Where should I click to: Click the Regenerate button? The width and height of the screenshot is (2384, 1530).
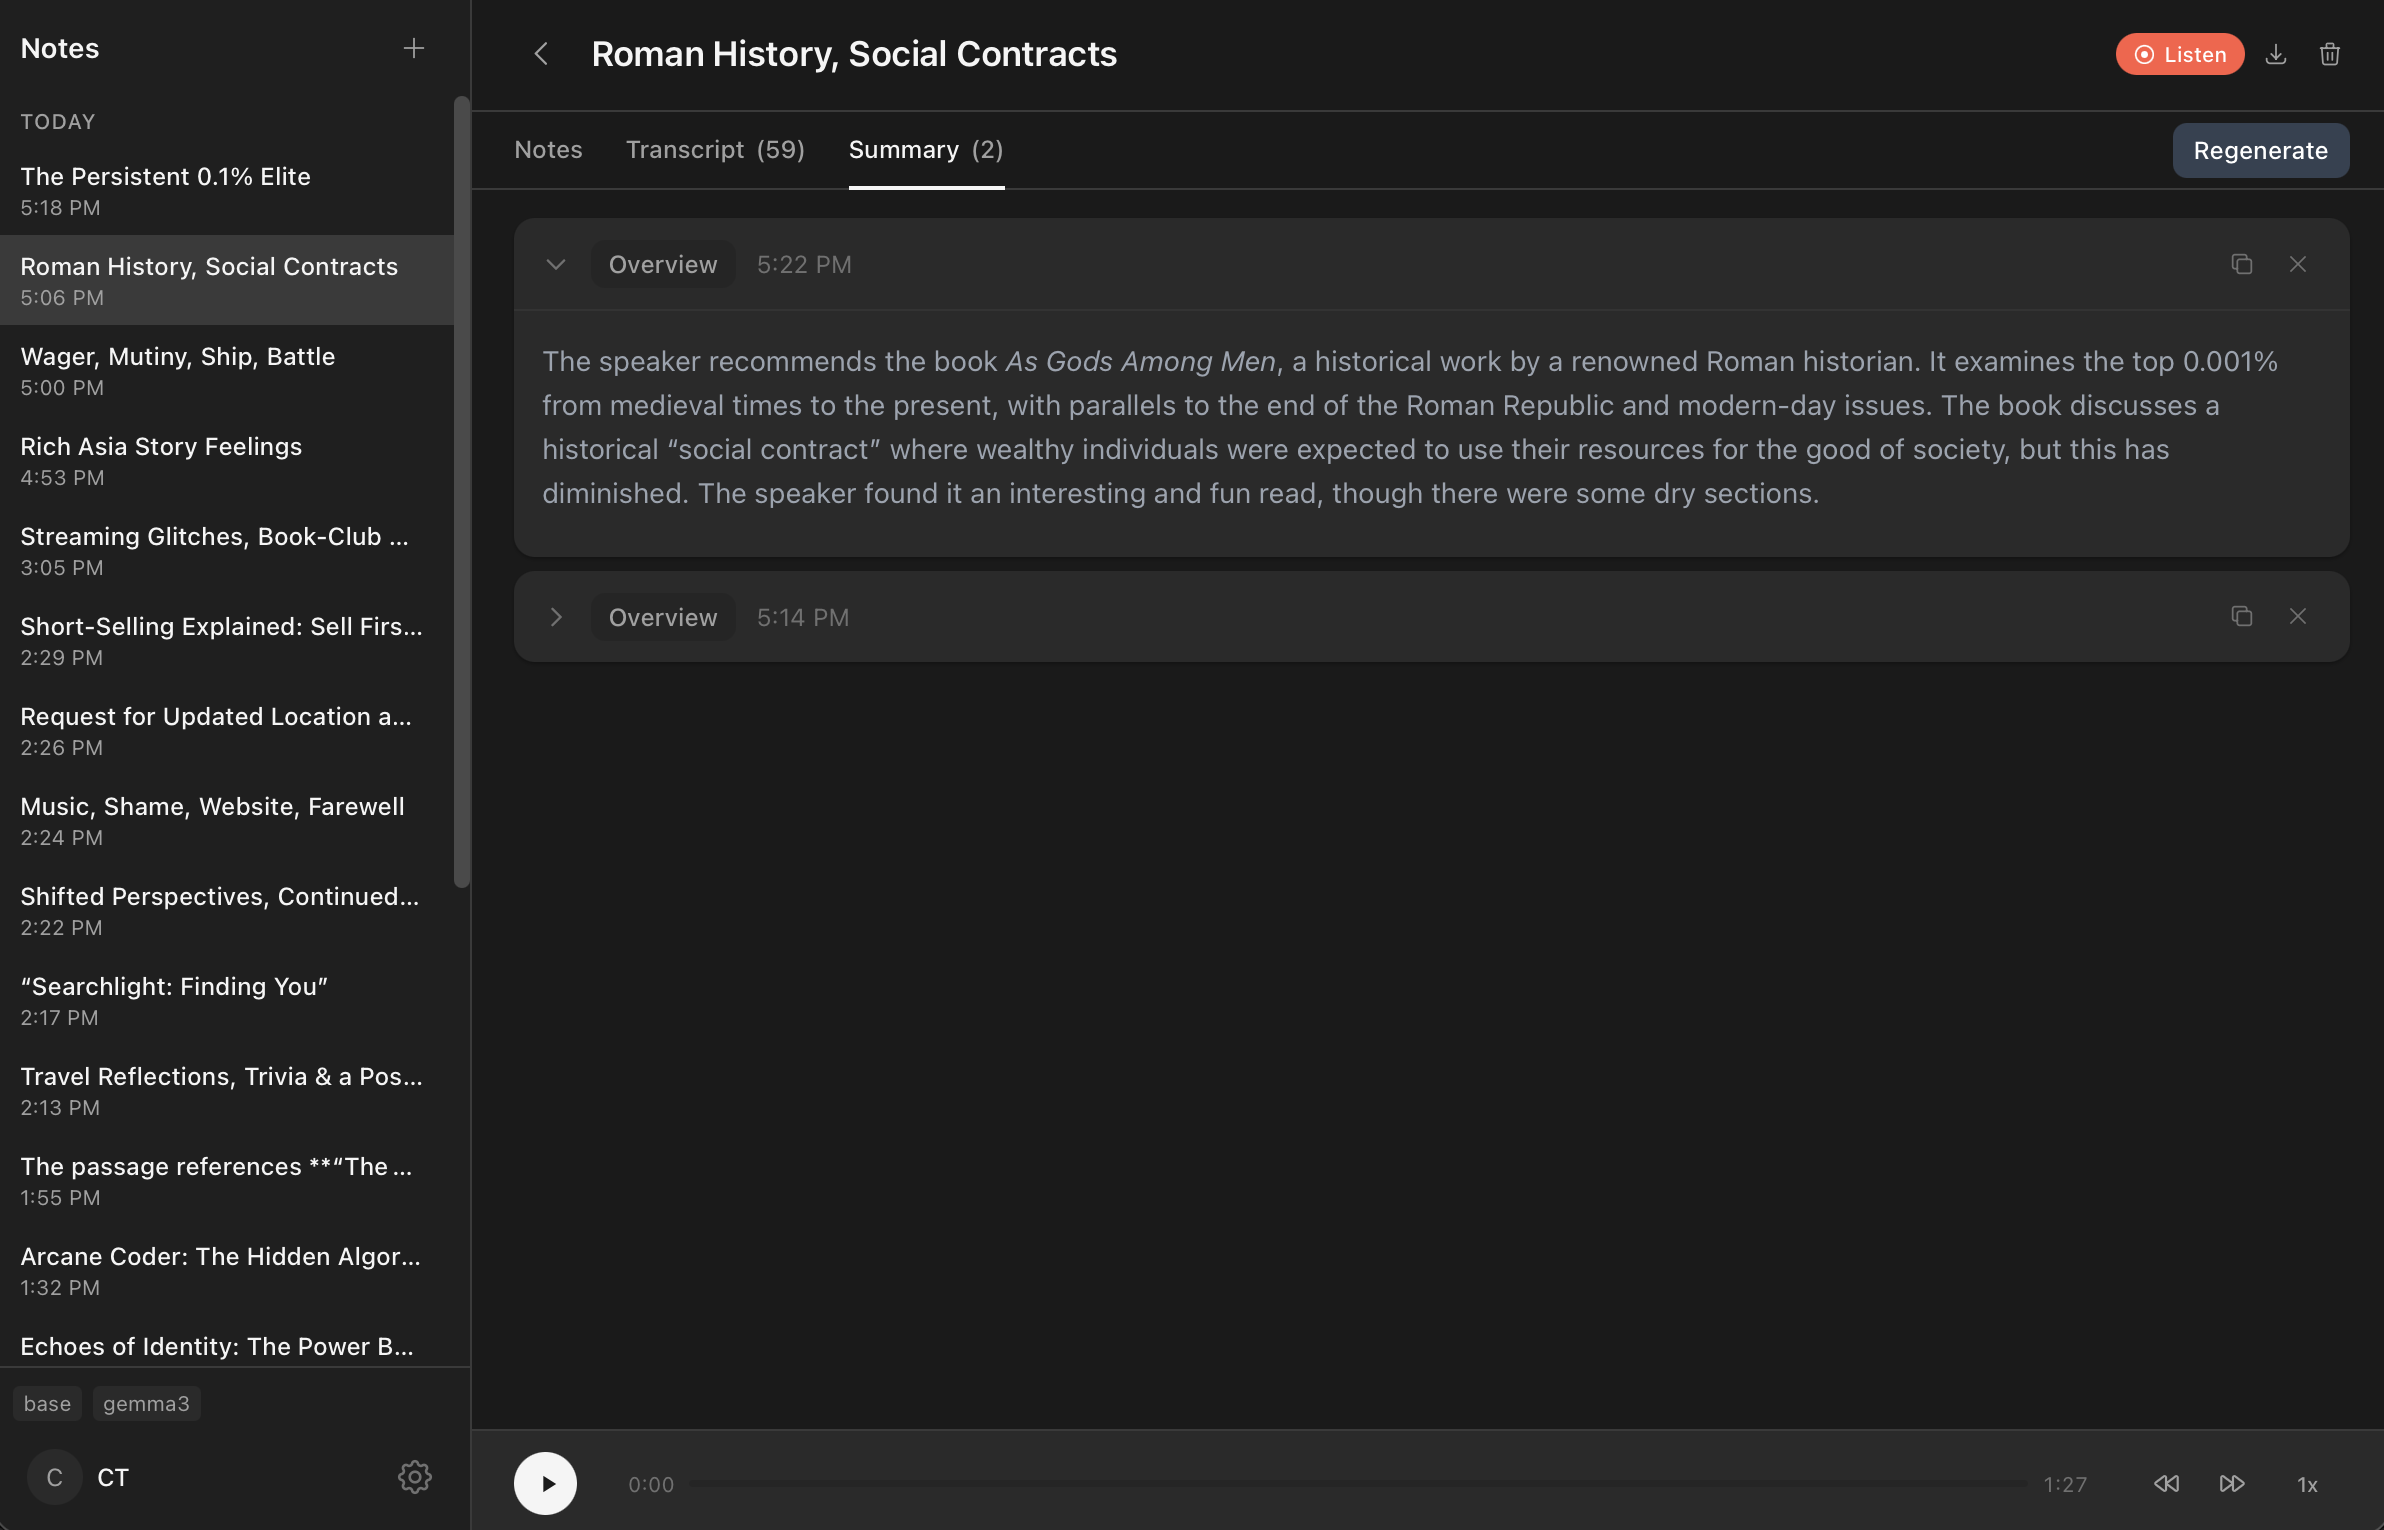click(x=2260, y=151)
